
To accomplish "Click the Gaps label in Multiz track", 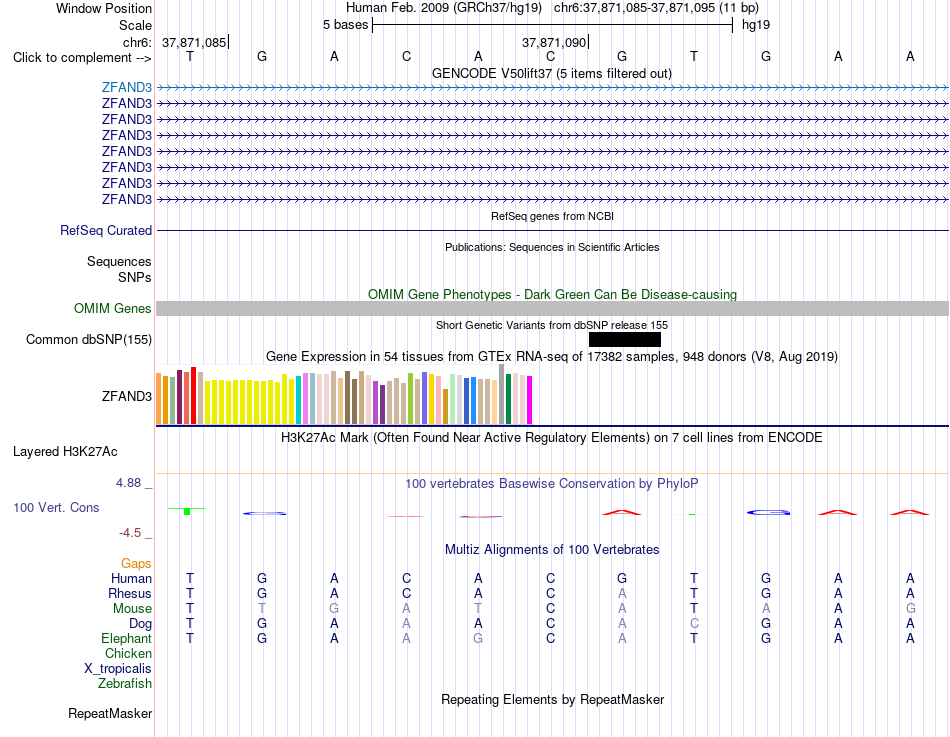I will (136, 564).
